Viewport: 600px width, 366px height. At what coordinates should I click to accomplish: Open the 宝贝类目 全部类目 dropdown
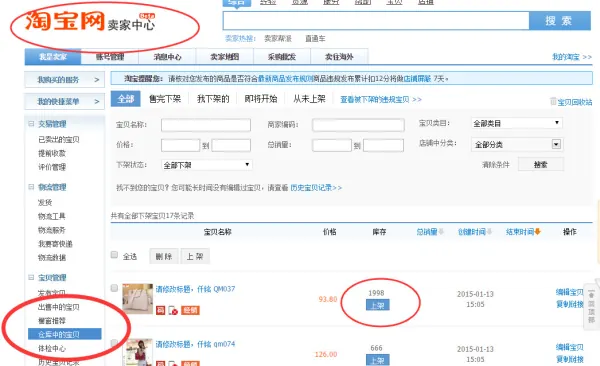[517, 123]
